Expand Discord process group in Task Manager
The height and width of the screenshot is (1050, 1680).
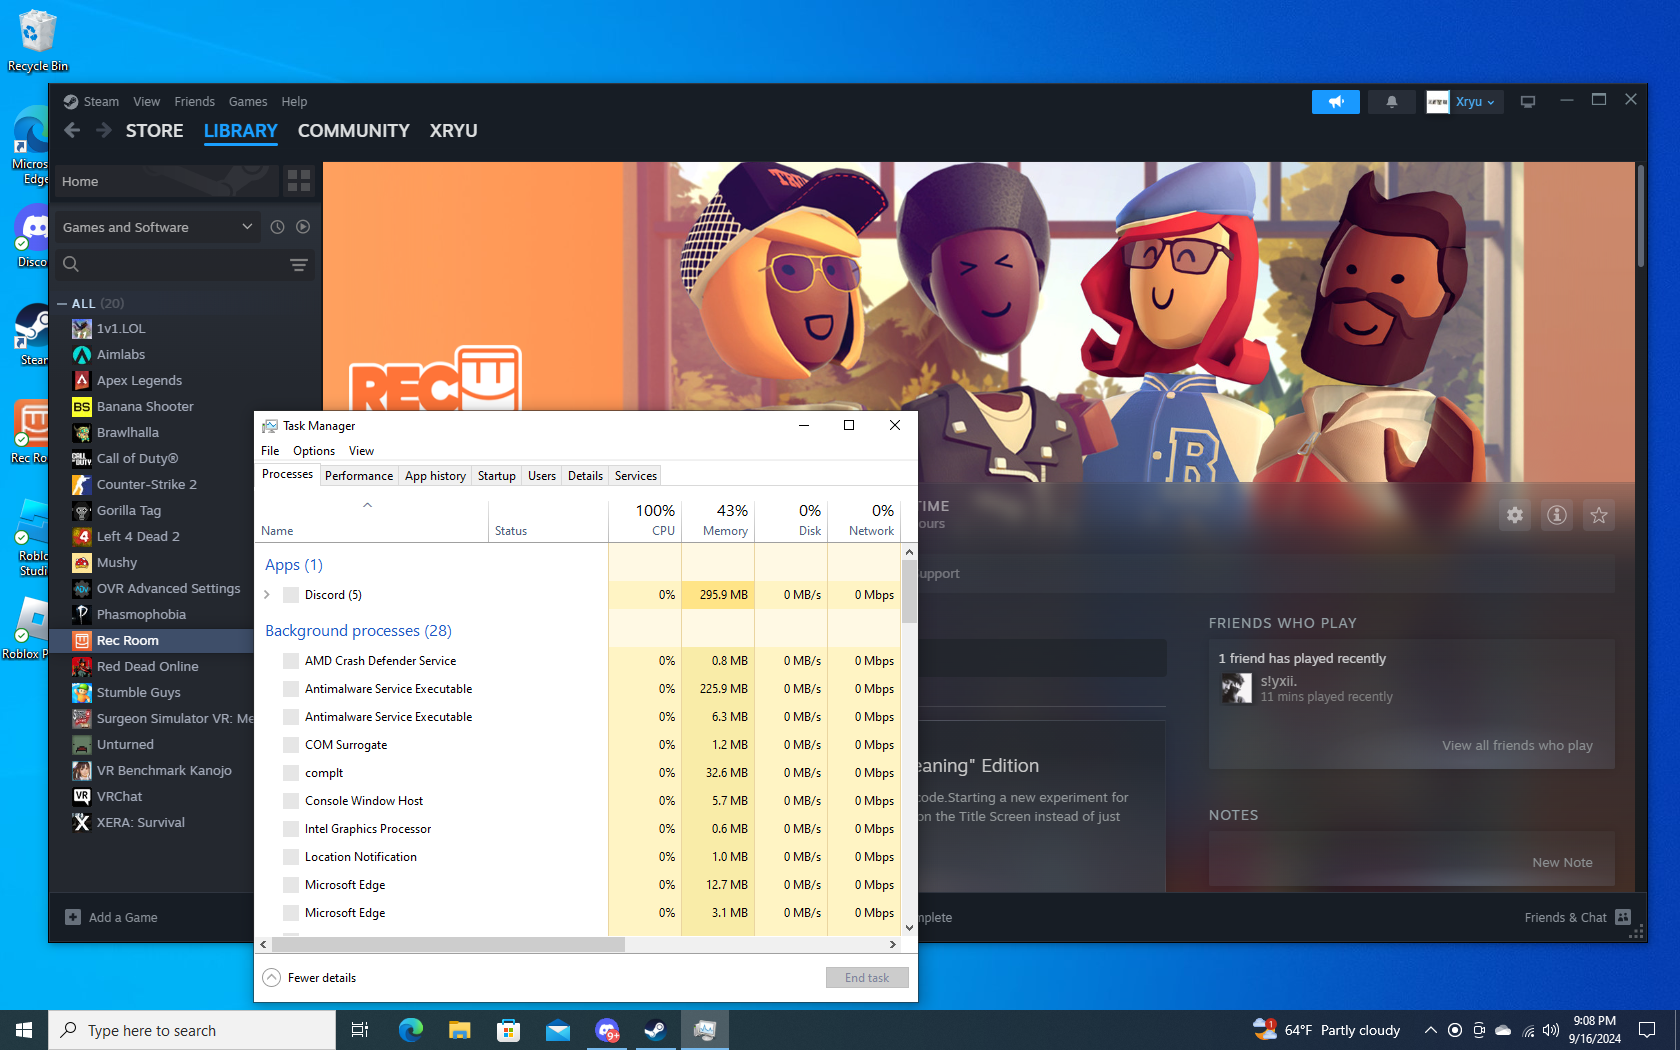[x=267, y=595]
